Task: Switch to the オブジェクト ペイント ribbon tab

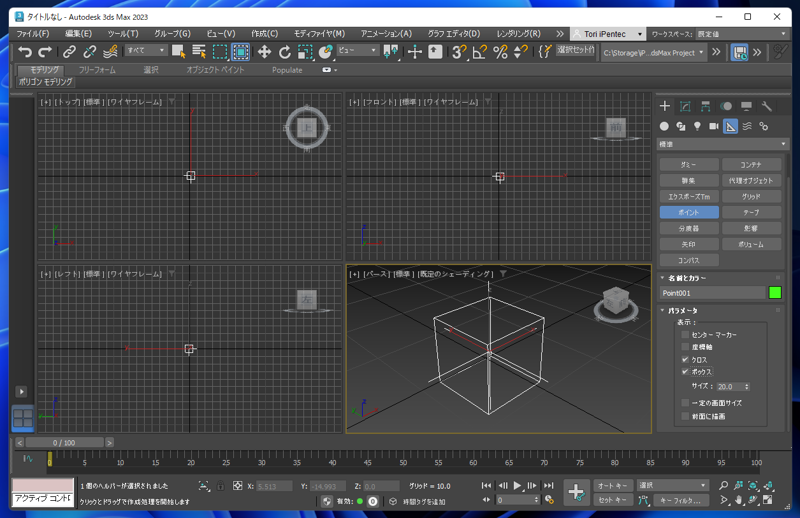Action: click(x=215, y=70)
